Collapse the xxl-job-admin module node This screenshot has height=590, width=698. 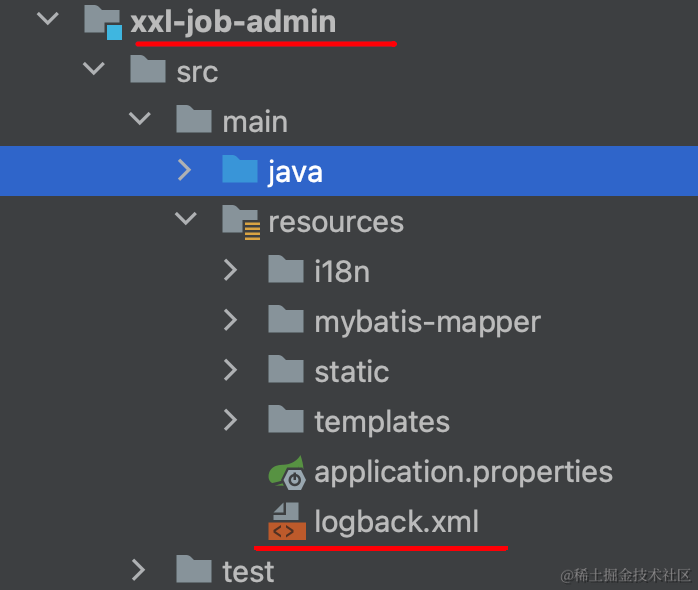(x=48, y=19)
